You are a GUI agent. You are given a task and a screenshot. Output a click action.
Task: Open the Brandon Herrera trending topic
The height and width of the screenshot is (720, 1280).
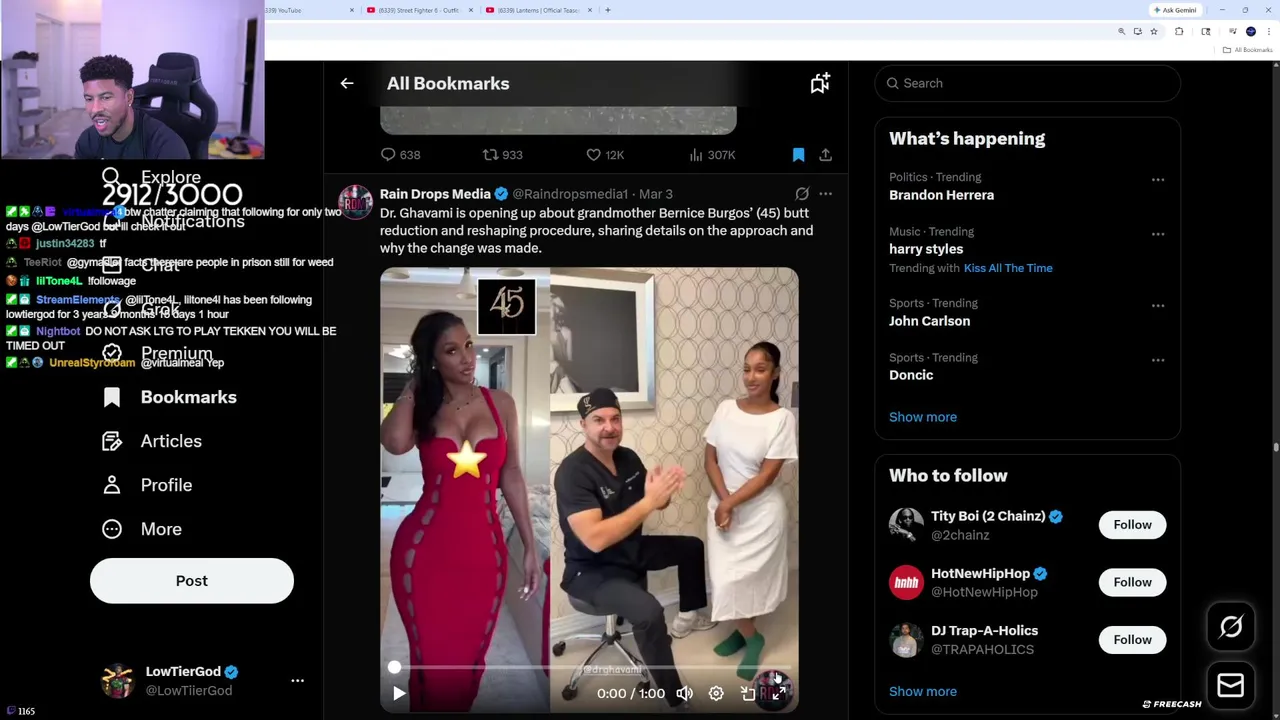click(x=941, y=195)
